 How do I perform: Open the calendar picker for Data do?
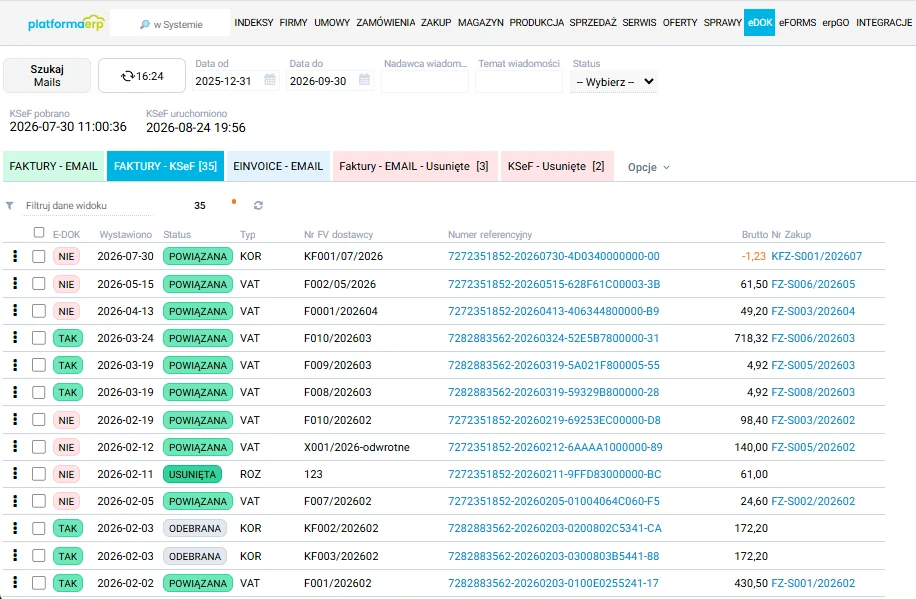point(365,79)
